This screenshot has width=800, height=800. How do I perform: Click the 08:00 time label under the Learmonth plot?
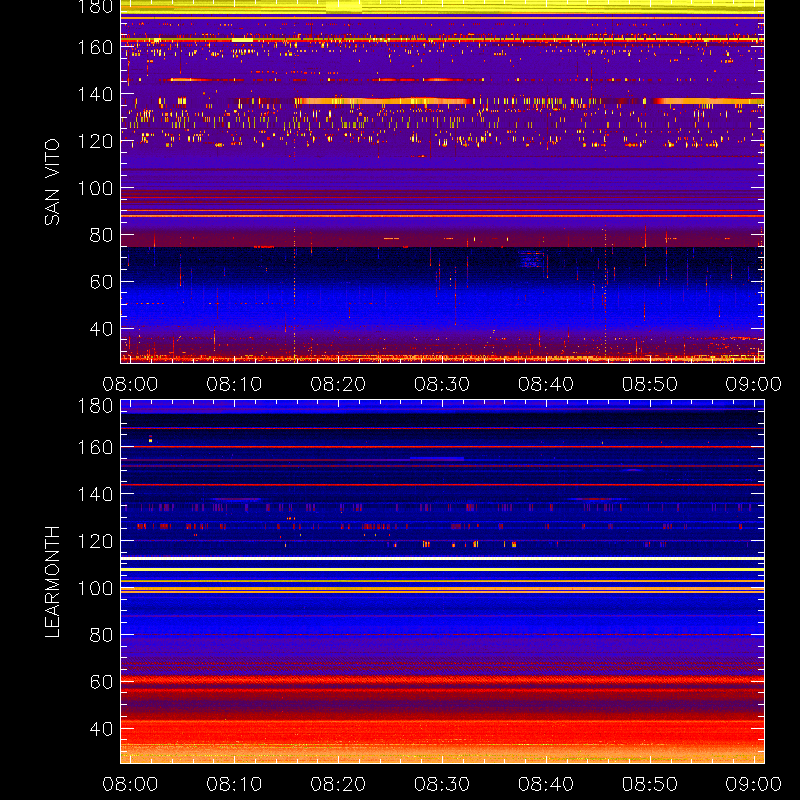pyautogui.click(x=130, y=784)
